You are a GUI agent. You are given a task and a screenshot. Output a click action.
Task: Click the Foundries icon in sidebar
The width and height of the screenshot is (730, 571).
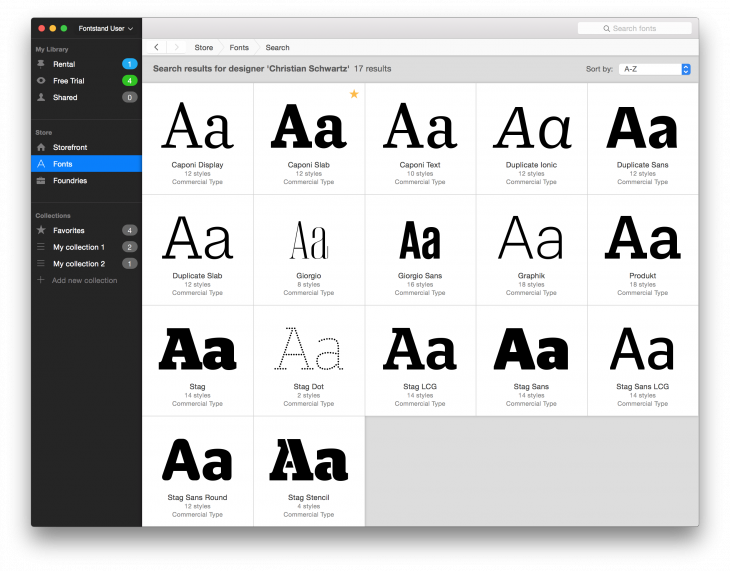[41, 181]
